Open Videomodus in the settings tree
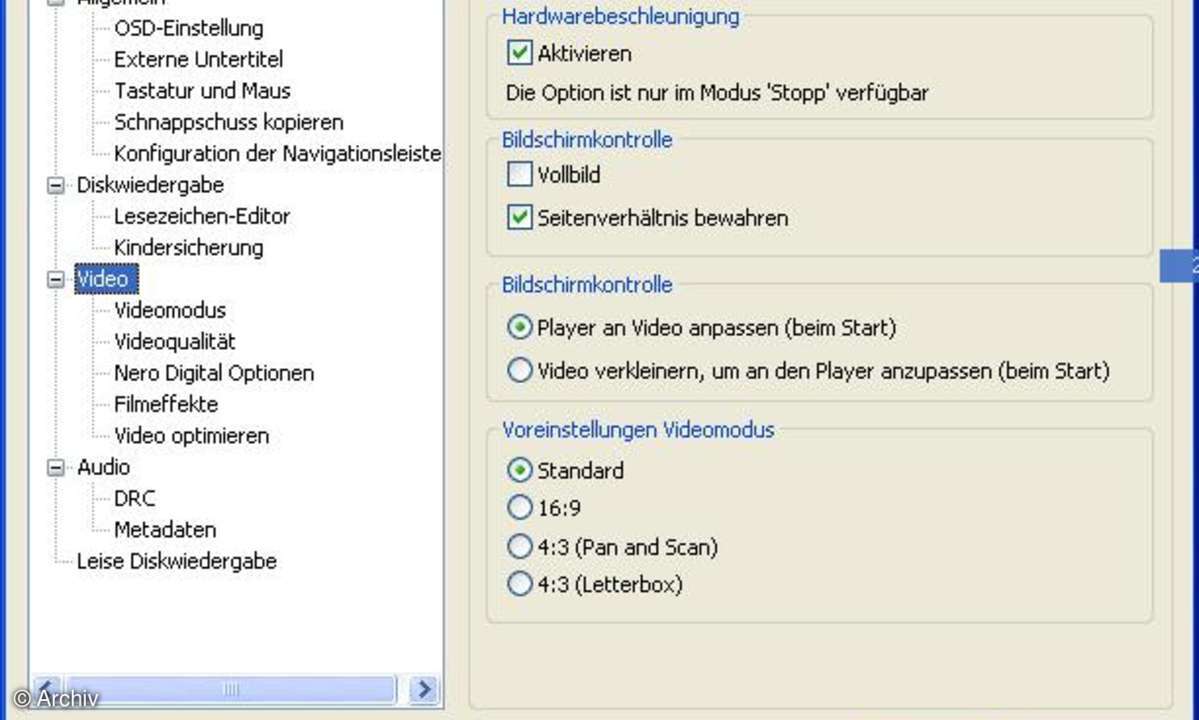This screenshot has height=720, width=1199. (170, 310)
